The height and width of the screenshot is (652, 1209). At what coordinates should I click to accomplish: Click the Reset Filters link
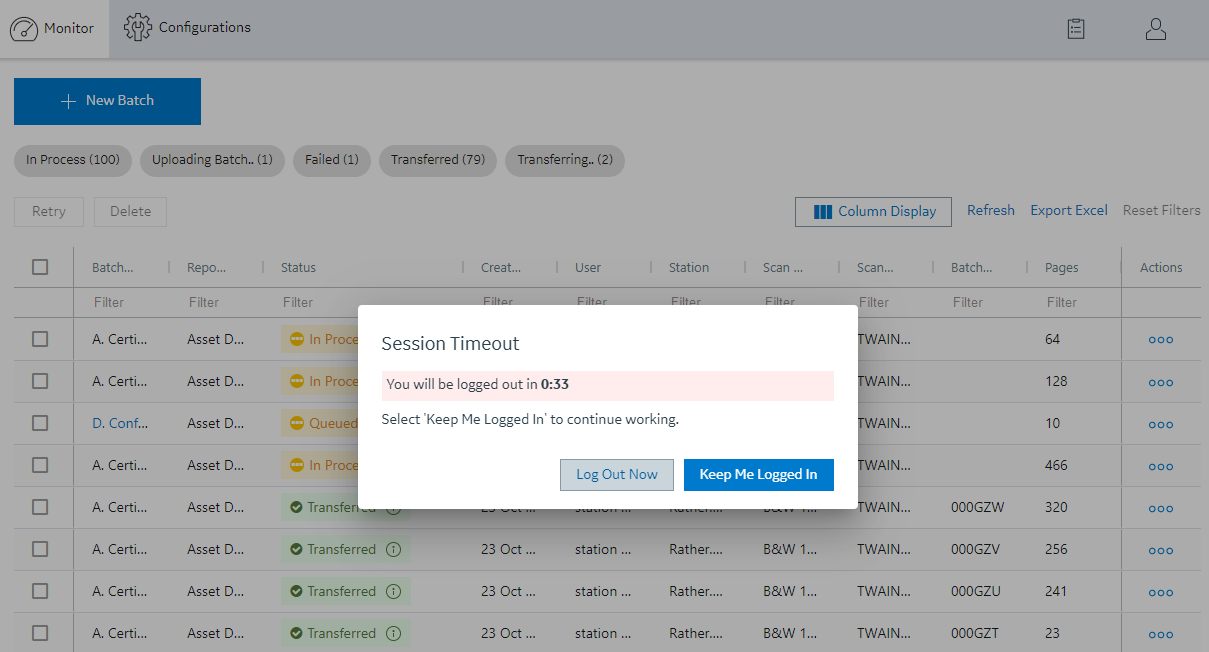tap(1162, 211)
